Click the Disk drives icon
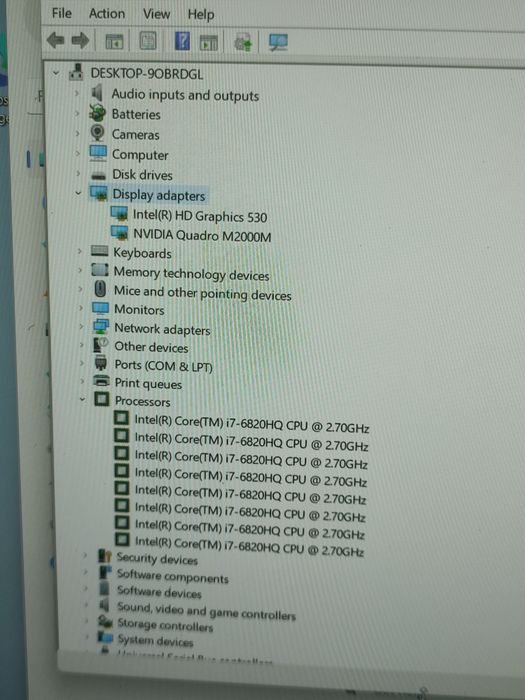The image size is (525, 700). click(99, 175)
